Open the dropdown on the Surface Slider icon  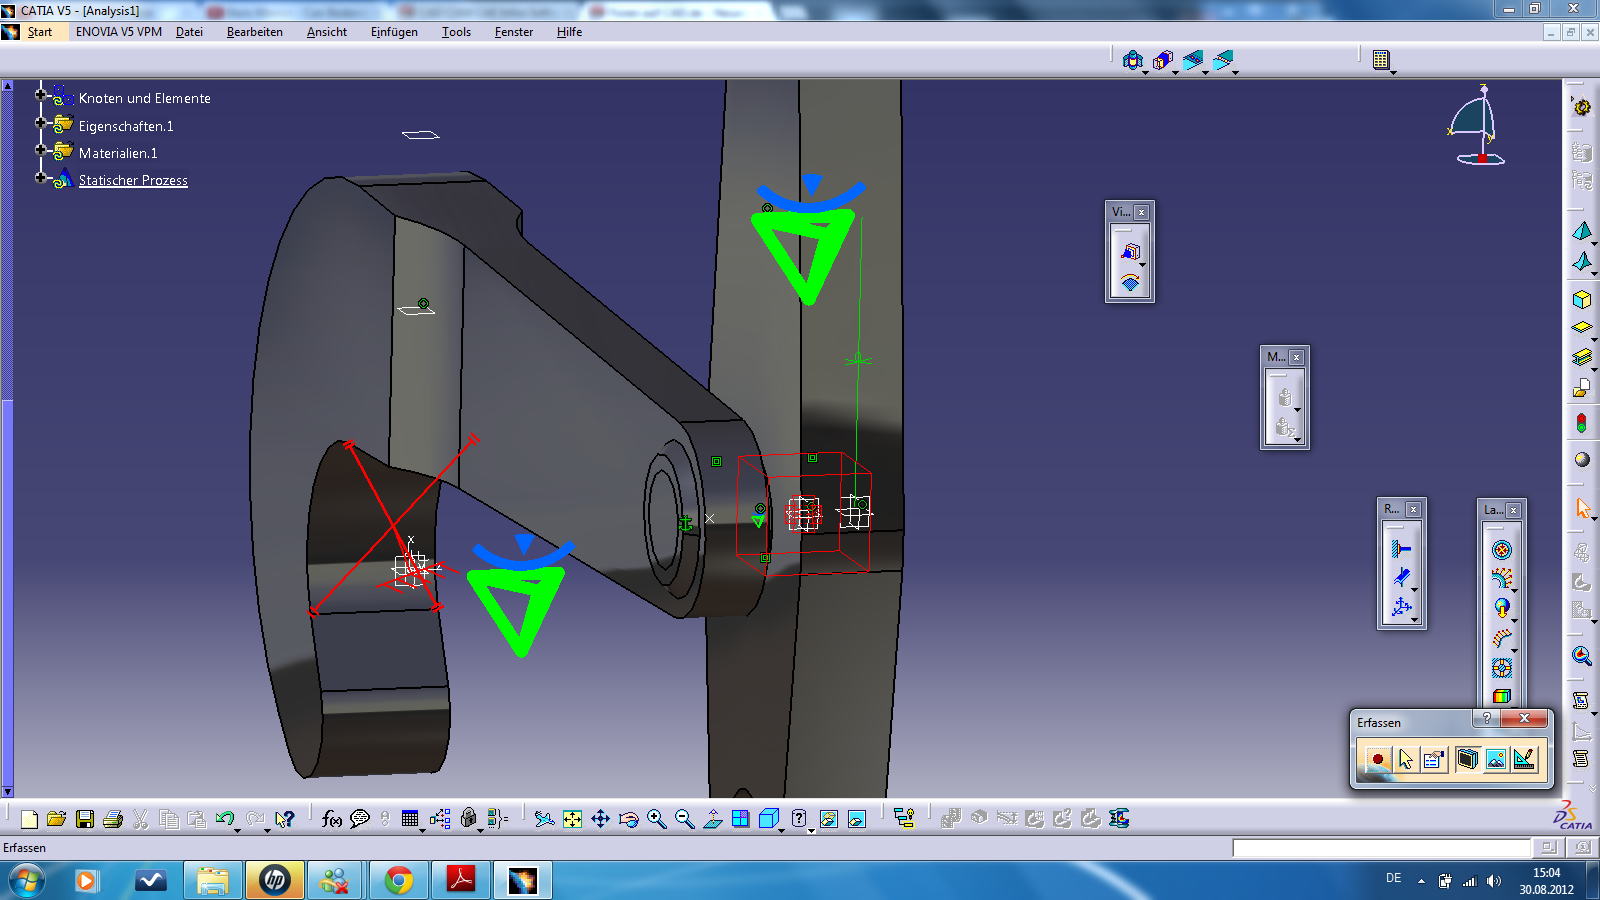1415,589
